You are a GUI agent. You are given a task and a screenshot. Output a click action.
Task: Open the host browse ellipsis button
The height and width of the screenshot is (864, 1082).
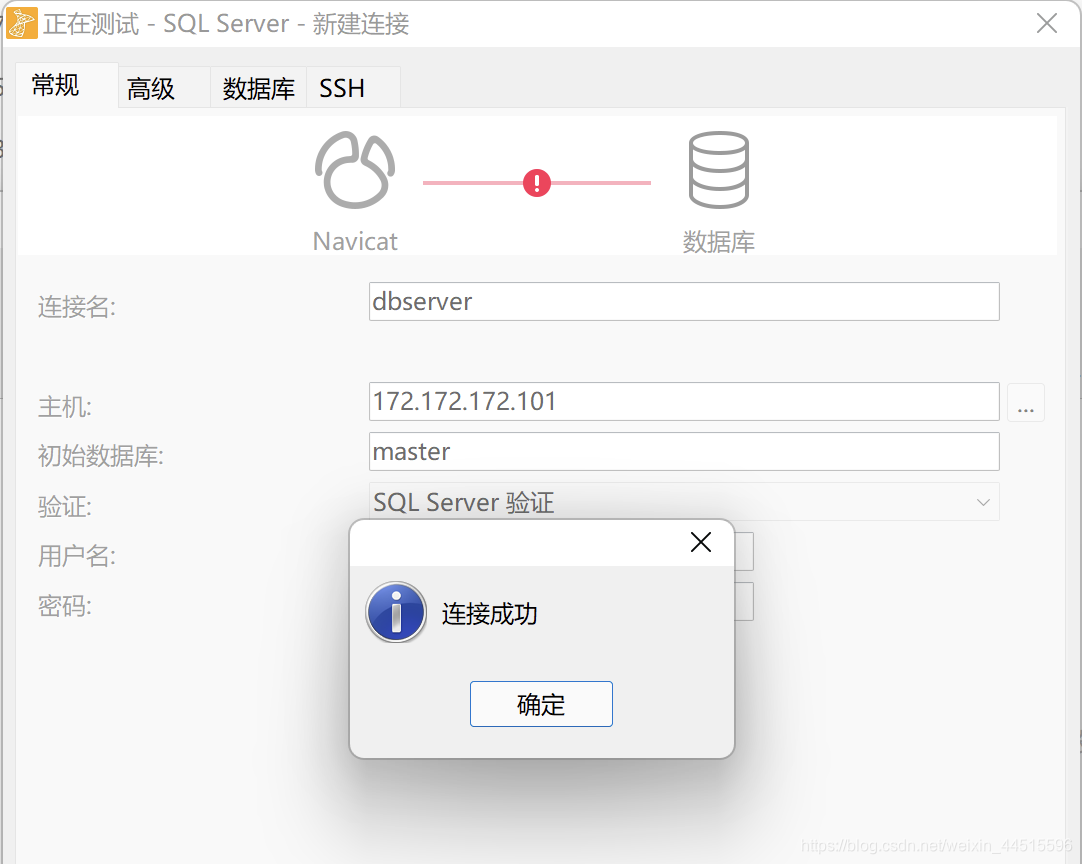[1026, 401]
